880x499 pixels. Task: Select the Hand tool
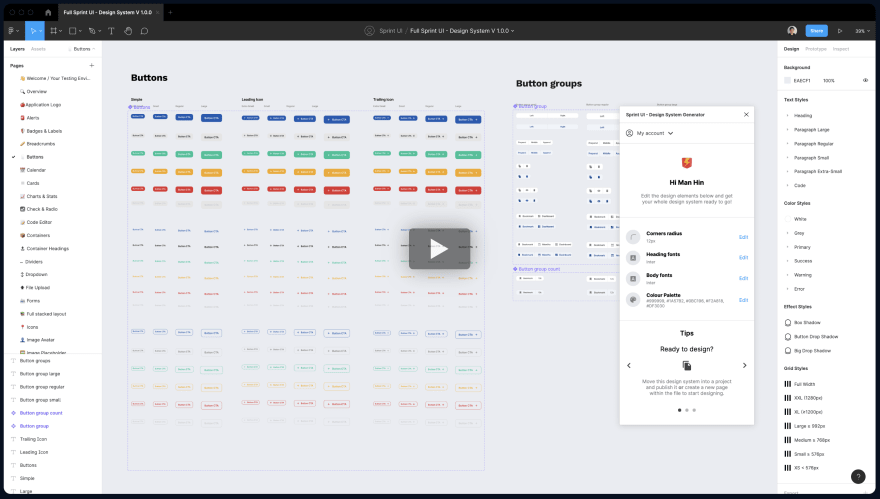point(128,31)
